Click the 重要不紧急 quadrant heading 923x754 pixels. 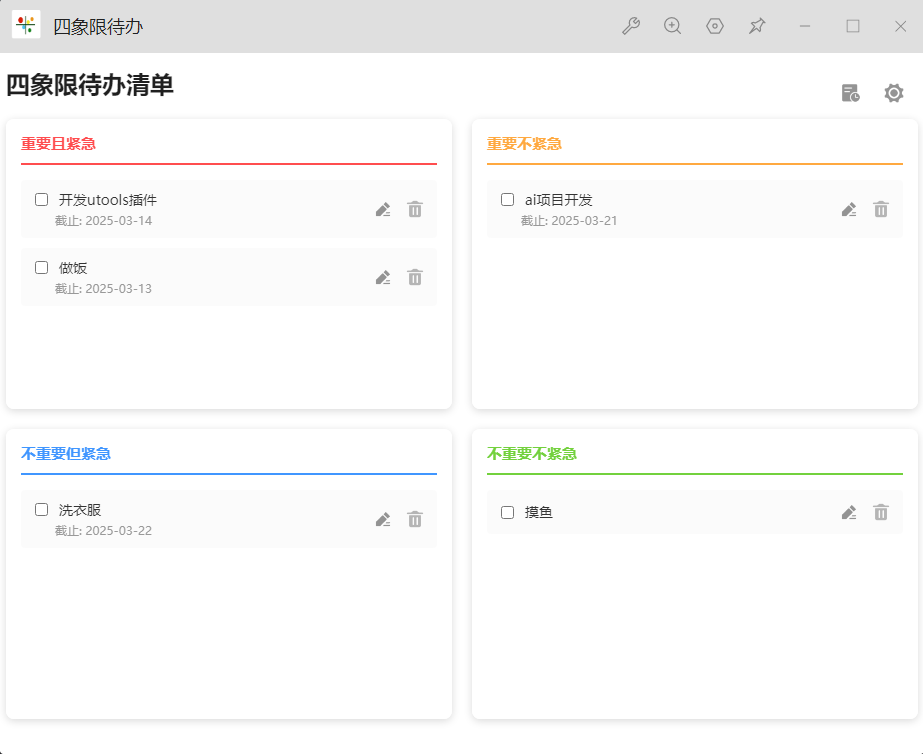pyautogui.click(x=524, y=144)
